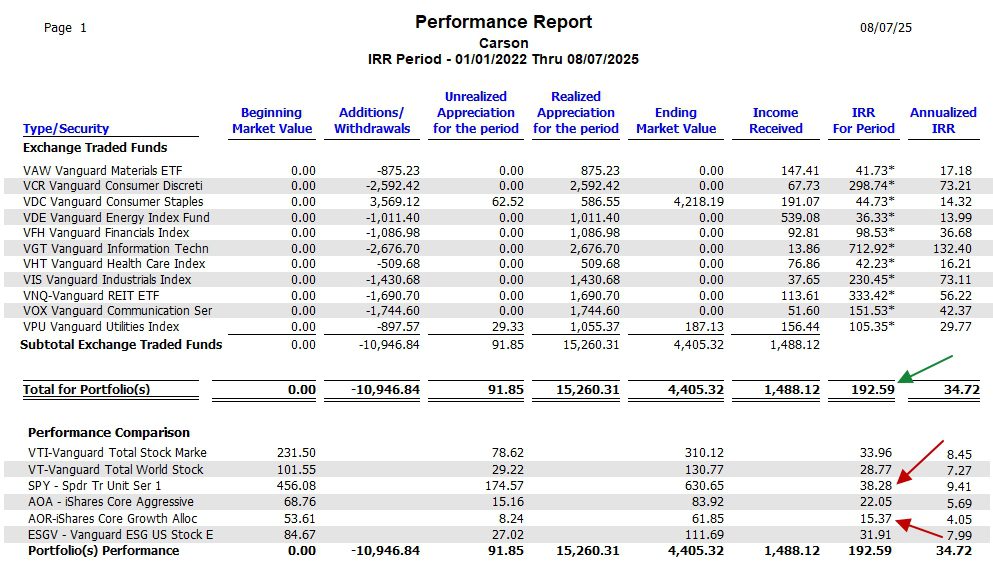This screenshot has width=993, height=584.
Task: Click SPY ending market value 630.65
Action: pos(704,486)
